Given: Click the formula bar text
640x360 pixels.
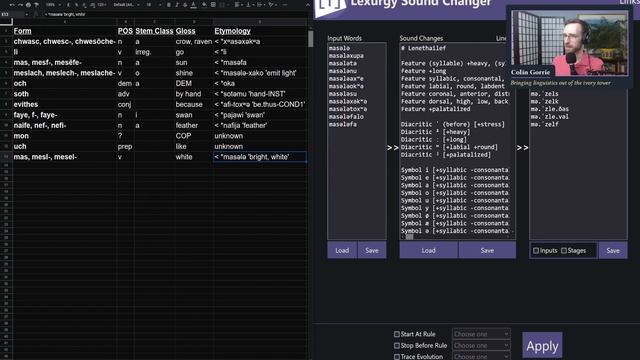Looking at the screenshot, I should pos(65,14).
